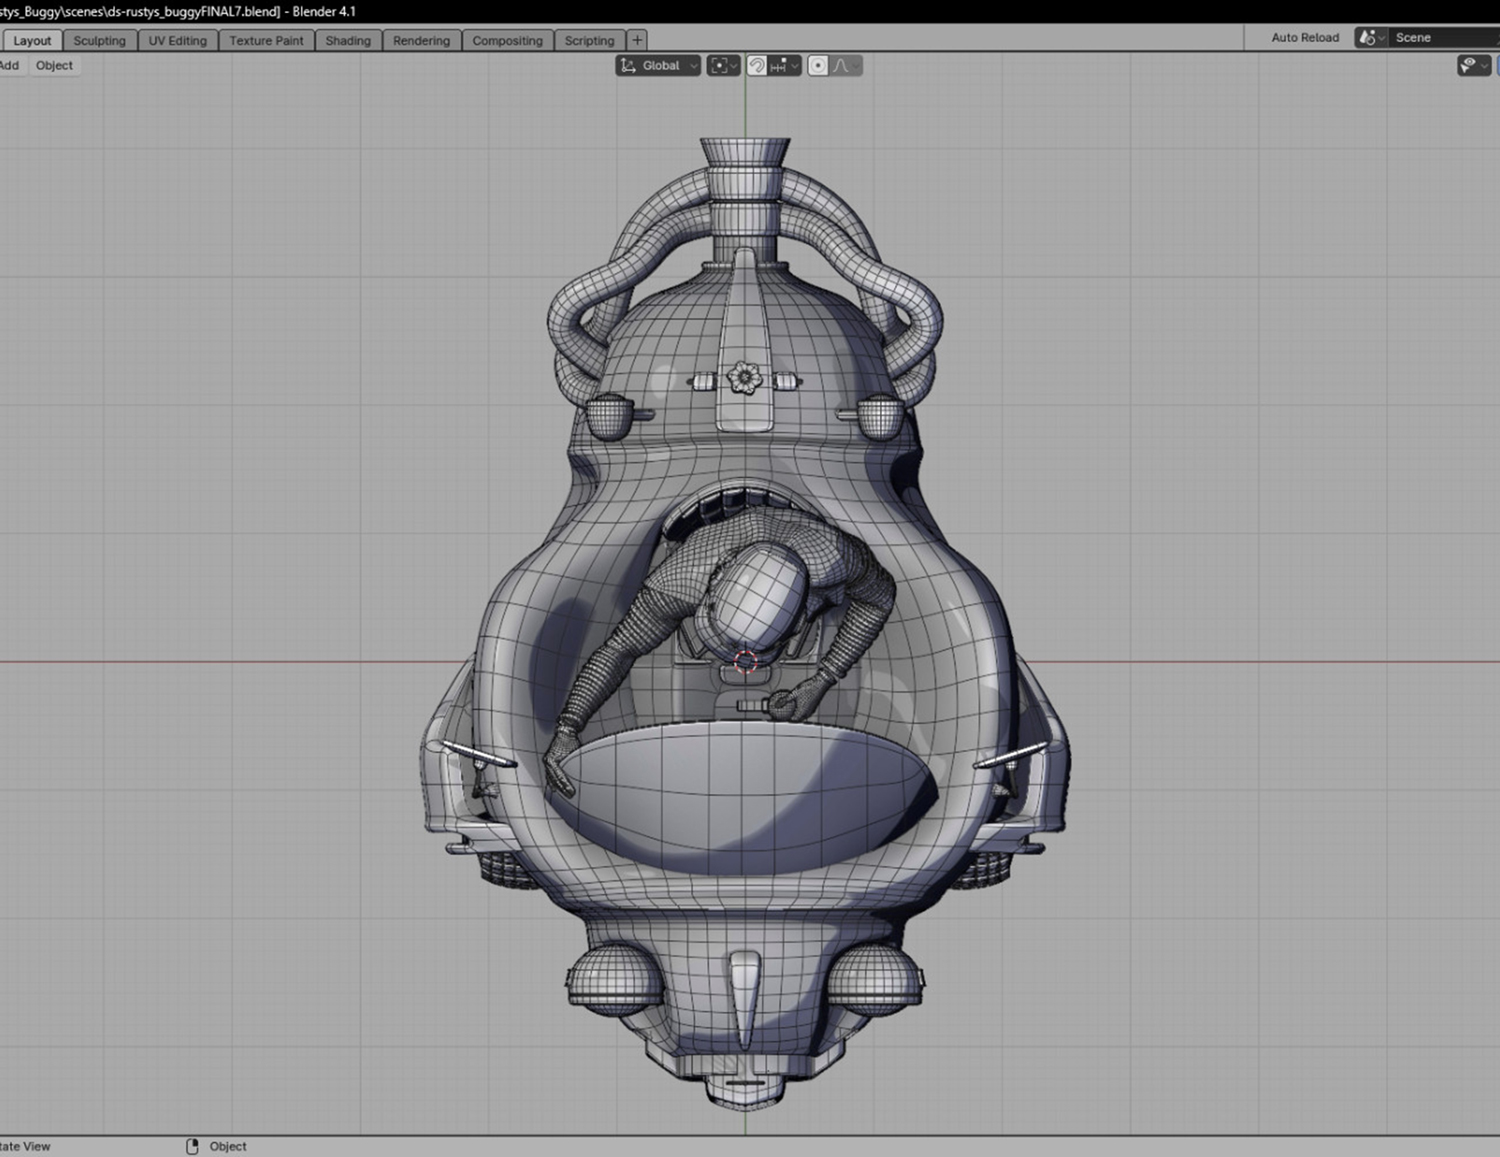The image size is (1500, 1157).
Task: Open viewport selectability and visibility icon
Action: tap(1472, 66)
